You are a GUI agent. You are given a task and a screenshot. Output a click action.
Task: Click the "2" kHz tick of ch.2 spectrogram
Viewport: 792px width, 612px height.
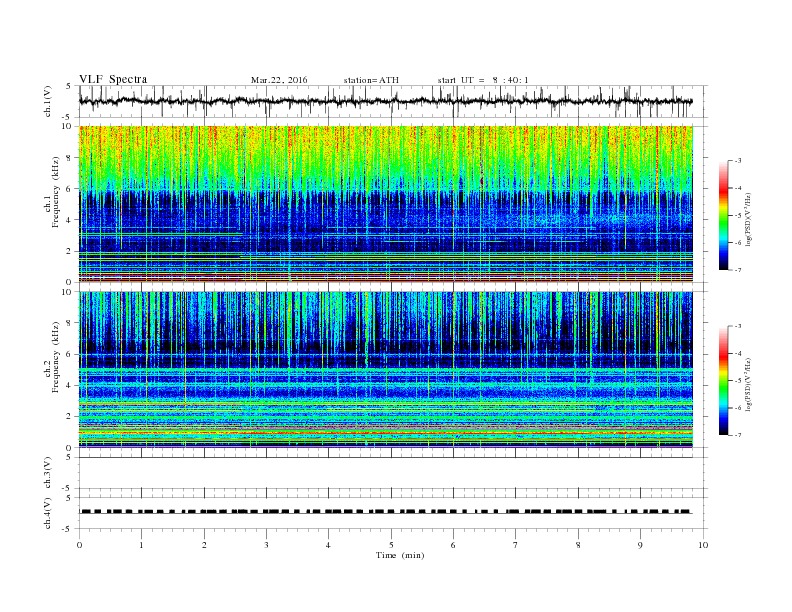71,417
